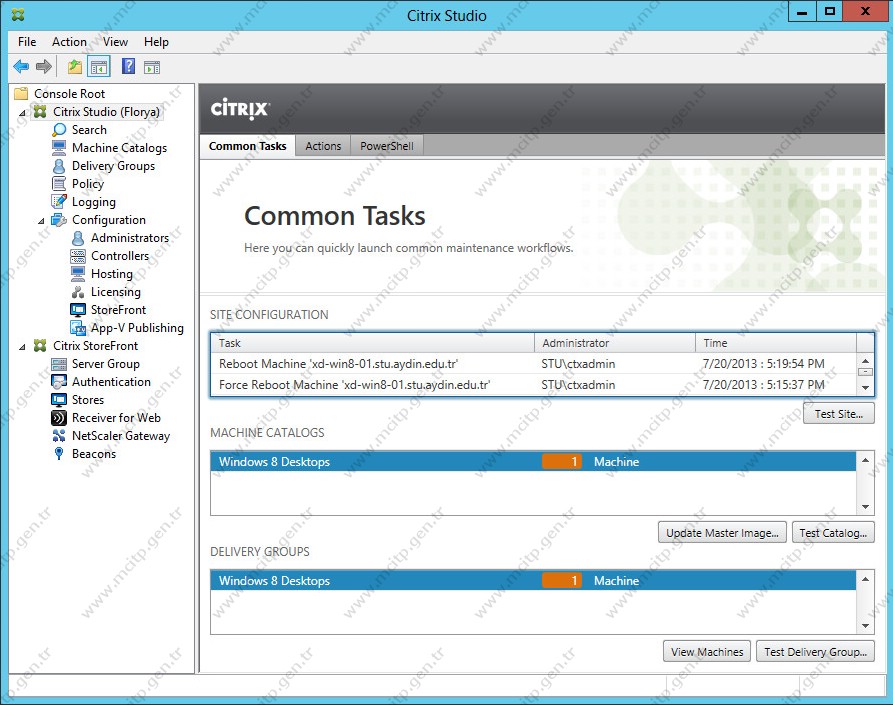Open the Action menu

pos(69,42)
